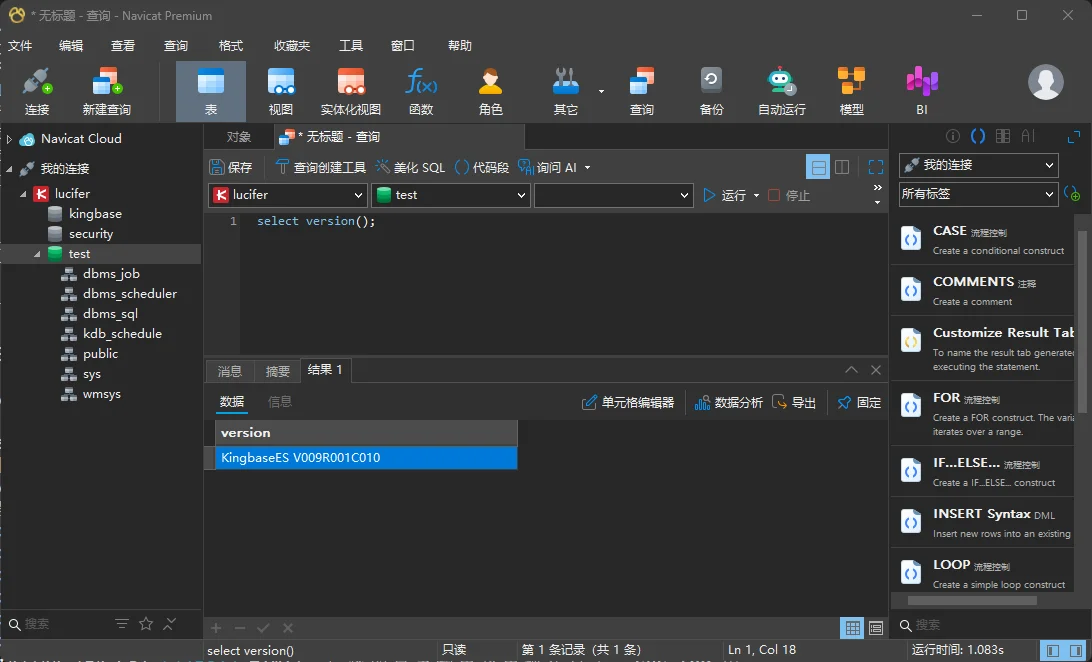Open the lucifer connection dropdown
This screenshot has height=662, width=1092.
(288, 195)
